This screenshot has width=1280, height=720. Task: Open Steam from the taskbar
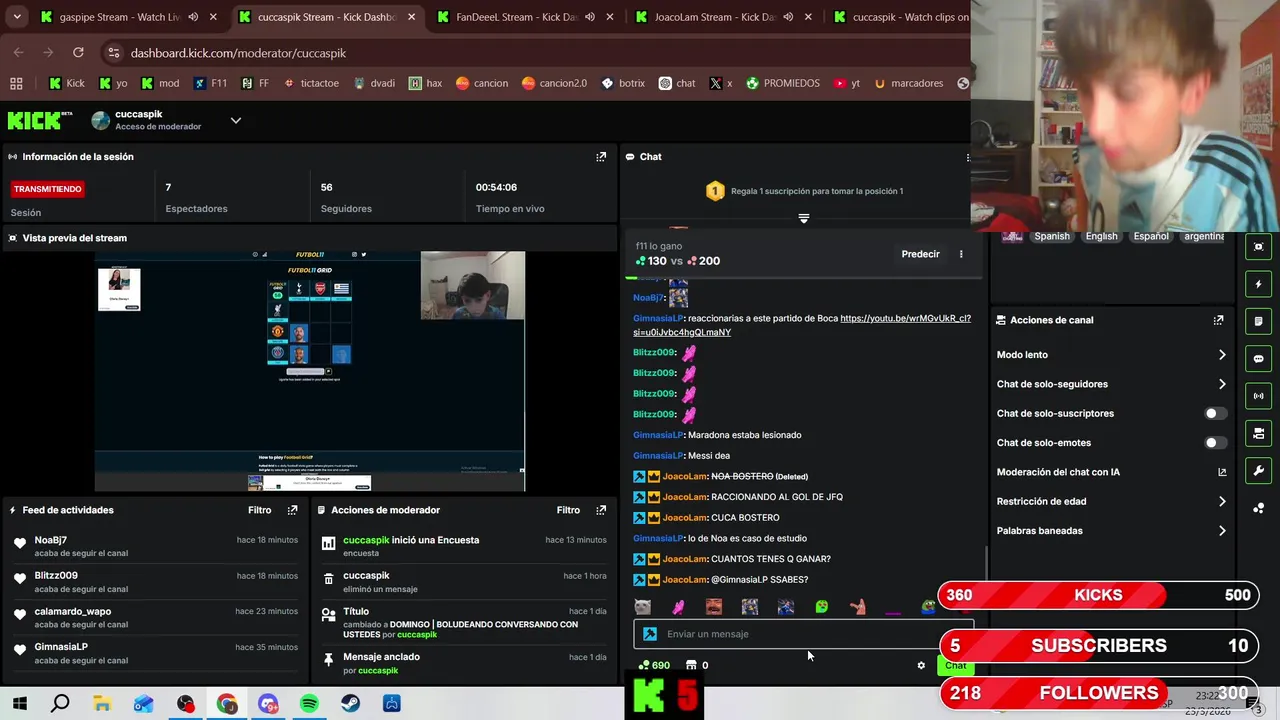(x=351, y=704)
